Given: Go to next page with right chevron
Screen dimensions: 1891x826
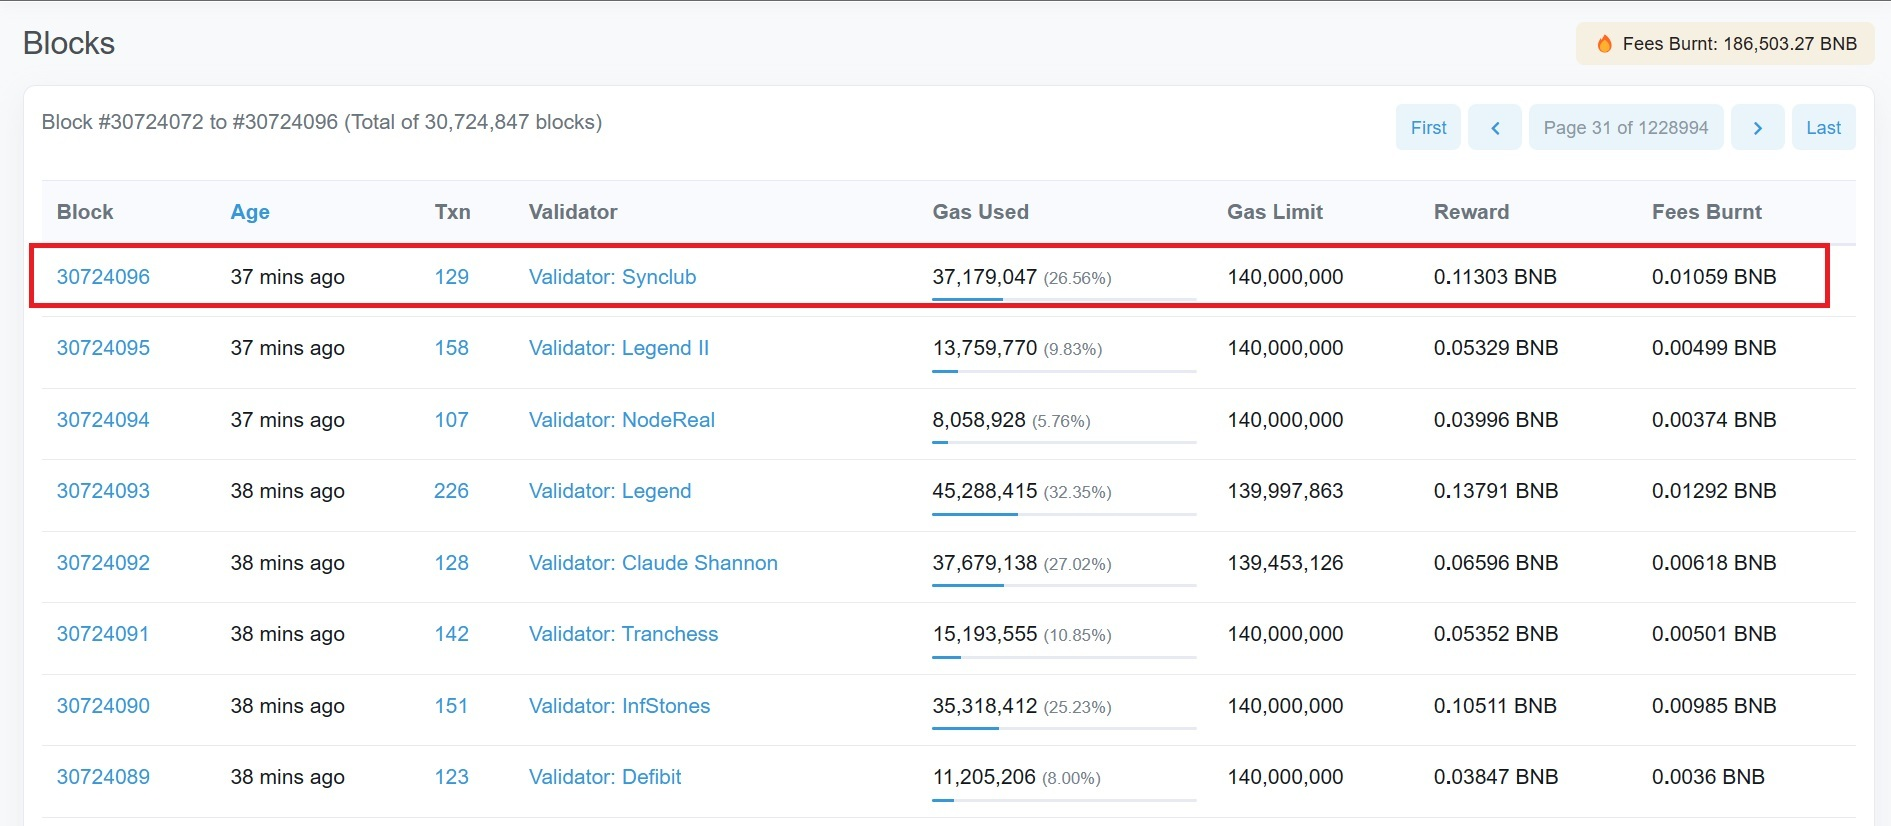Looking at the screenshot, I should click(x=1757, y=128).
